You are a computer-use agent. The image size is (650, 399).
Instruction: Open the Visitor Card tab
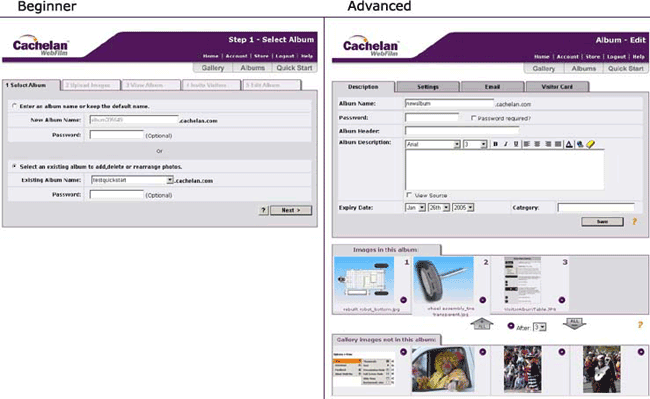pos(557,87)
